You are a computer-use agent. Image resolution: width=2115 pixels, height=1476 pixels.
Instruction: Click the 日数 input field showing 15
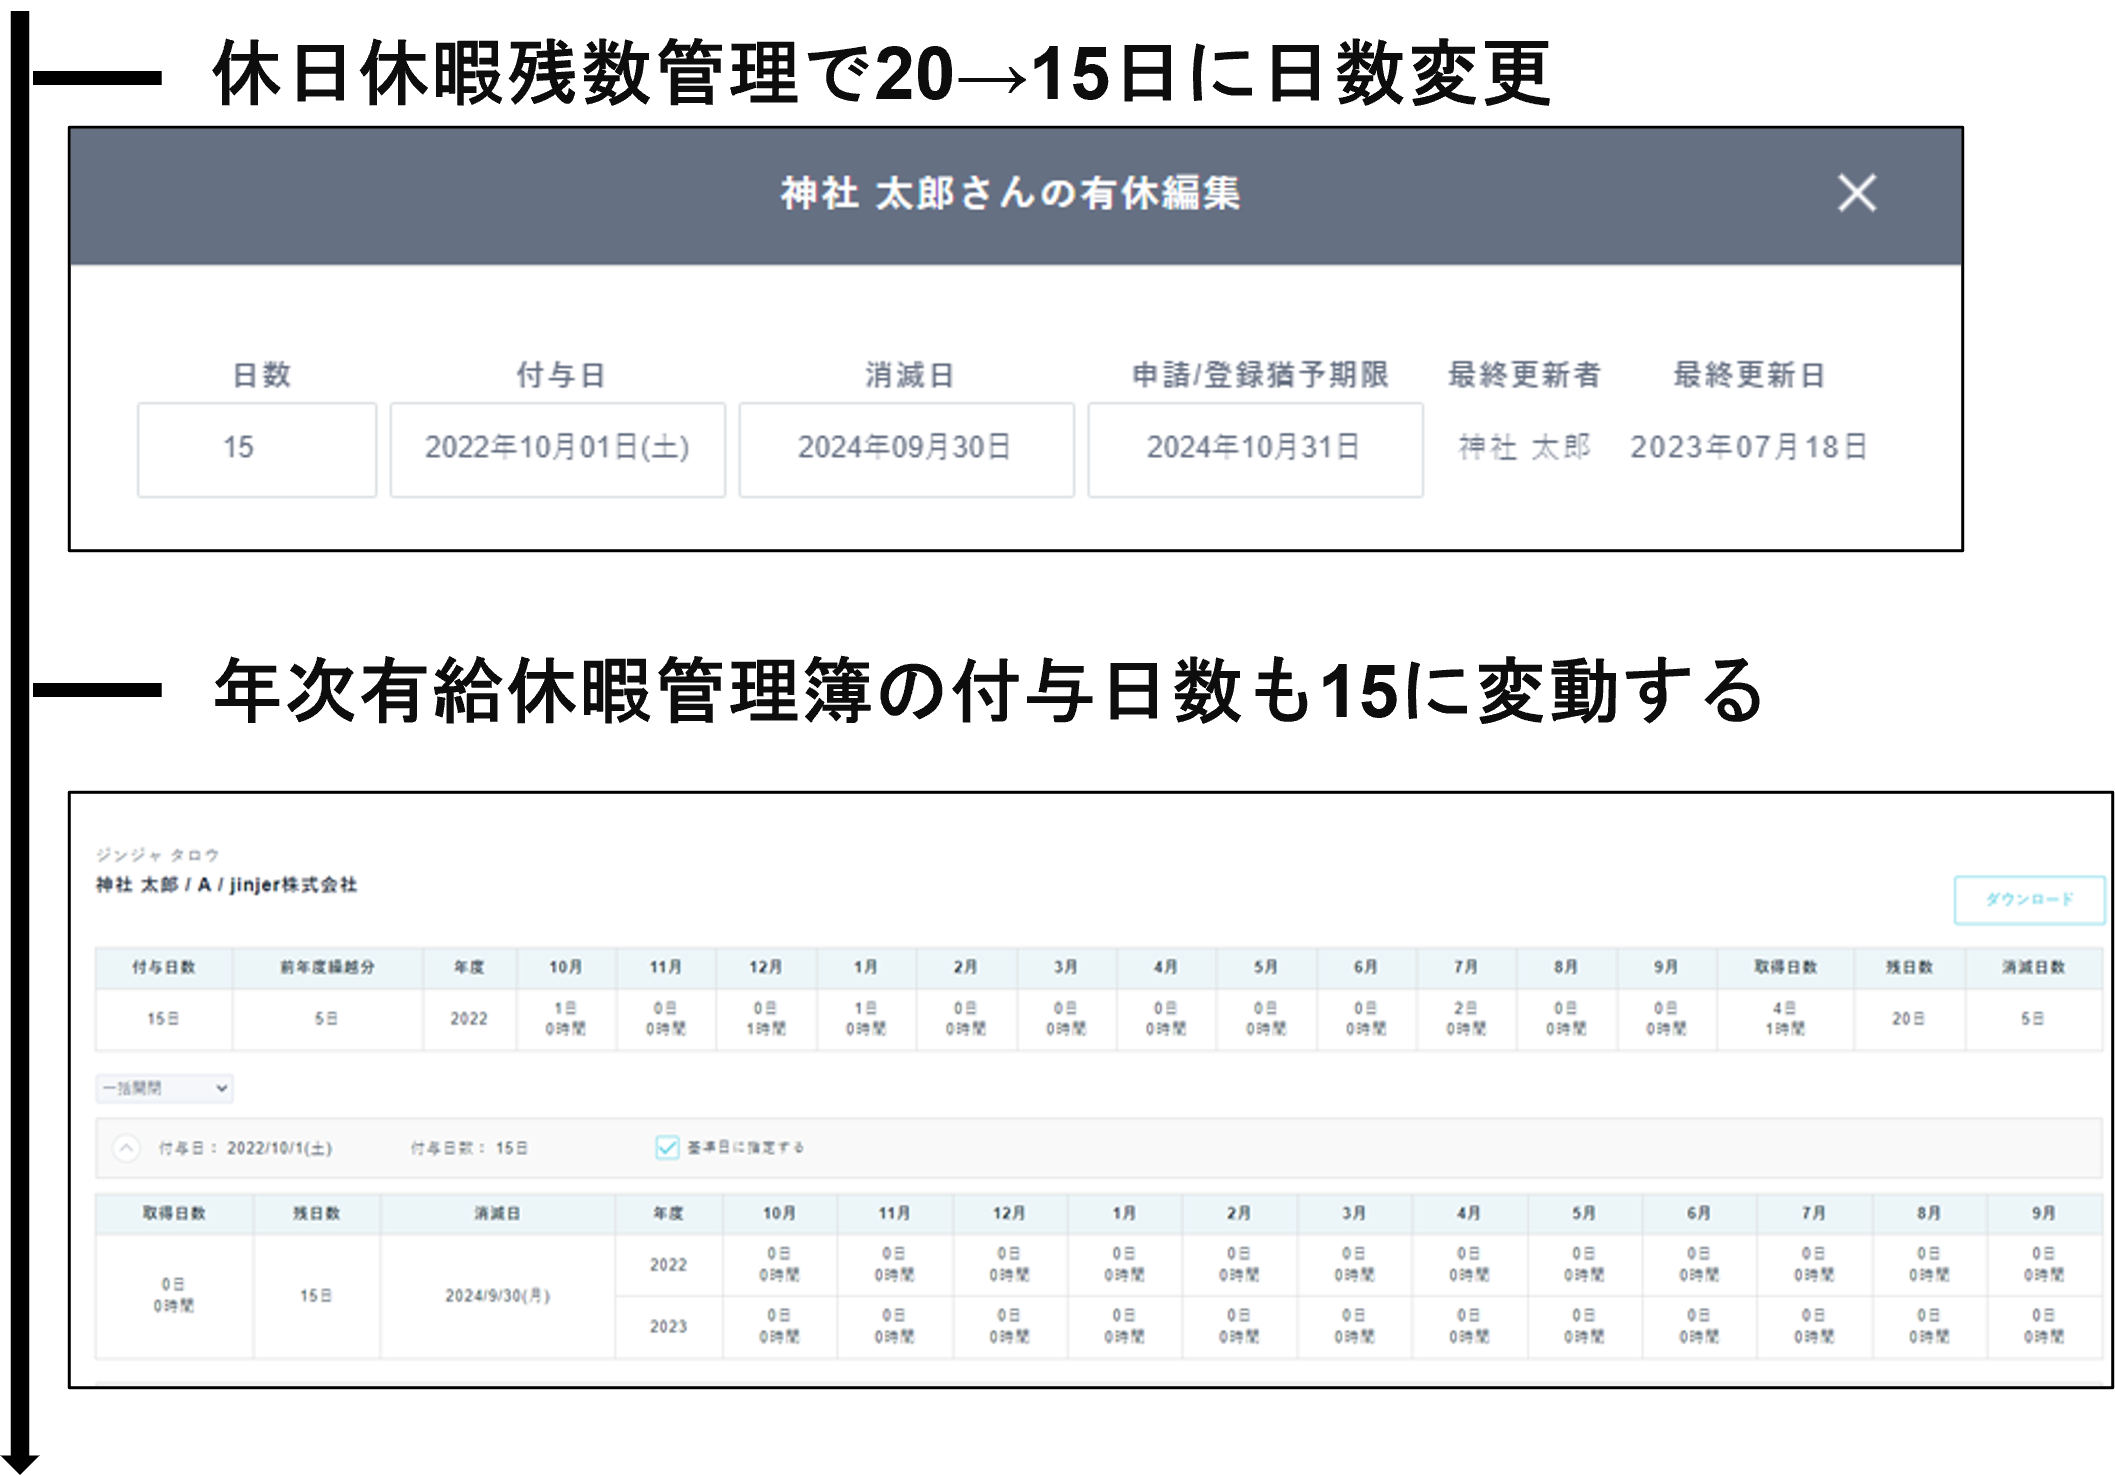tap(257, 449)
